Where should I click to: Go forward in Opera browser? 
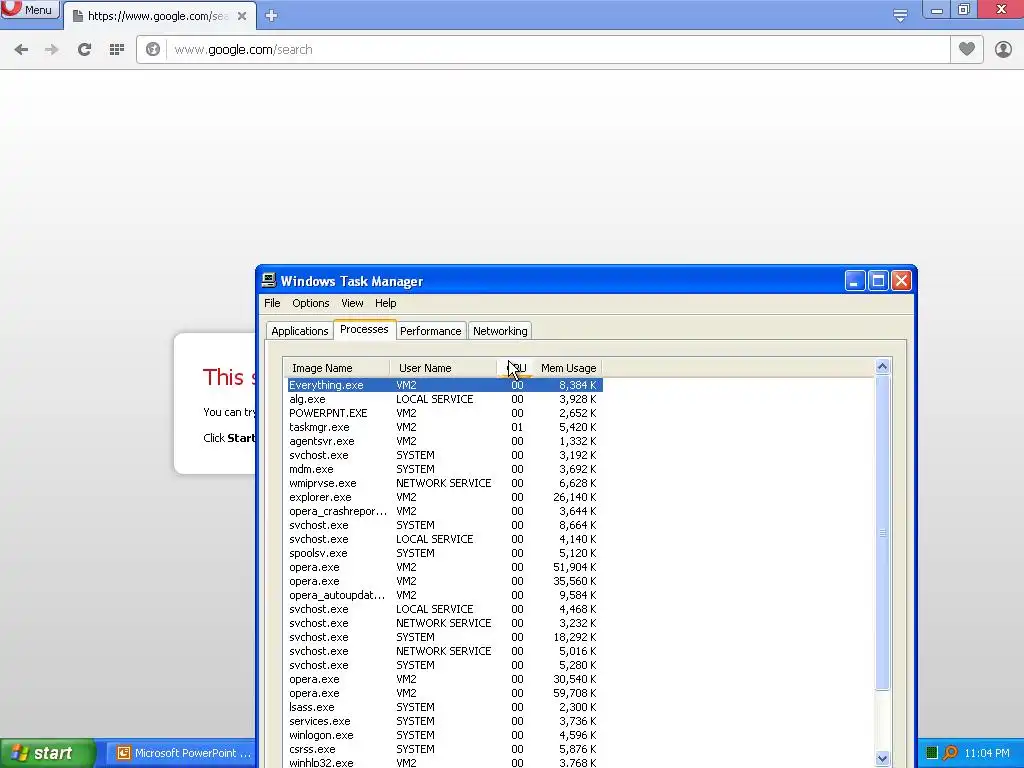52,50
